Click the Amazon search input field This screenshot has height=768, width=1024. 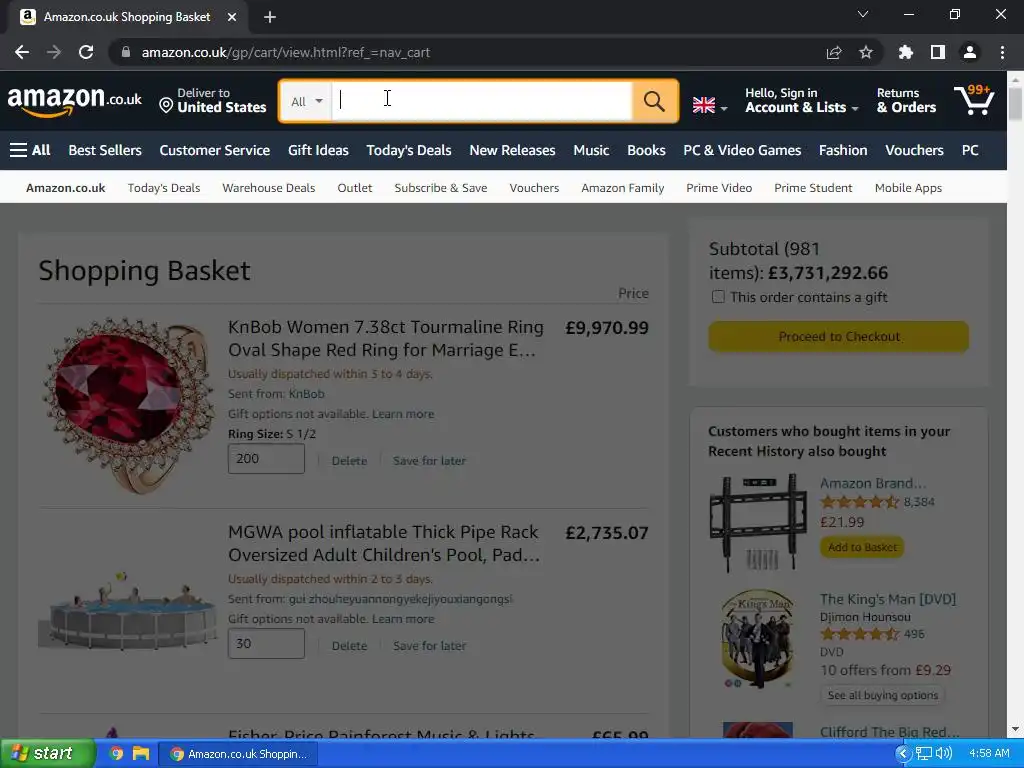tap(482, 101)
